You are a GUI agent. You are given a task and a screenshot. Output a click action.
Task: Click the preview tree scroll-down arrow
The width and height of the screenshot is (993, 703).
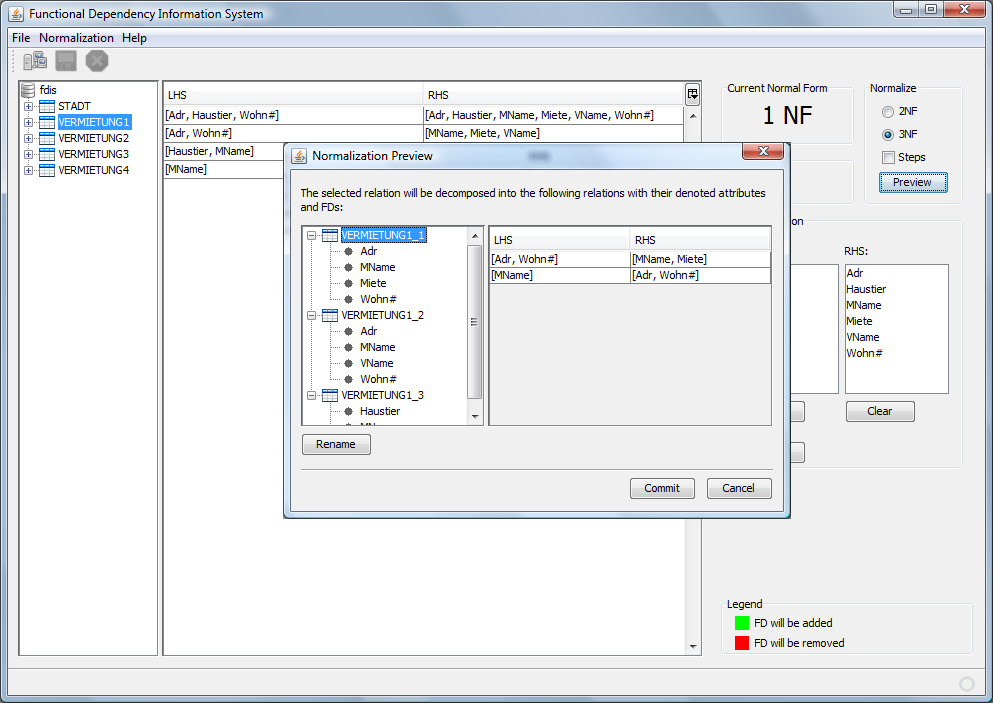coord(475,417)
